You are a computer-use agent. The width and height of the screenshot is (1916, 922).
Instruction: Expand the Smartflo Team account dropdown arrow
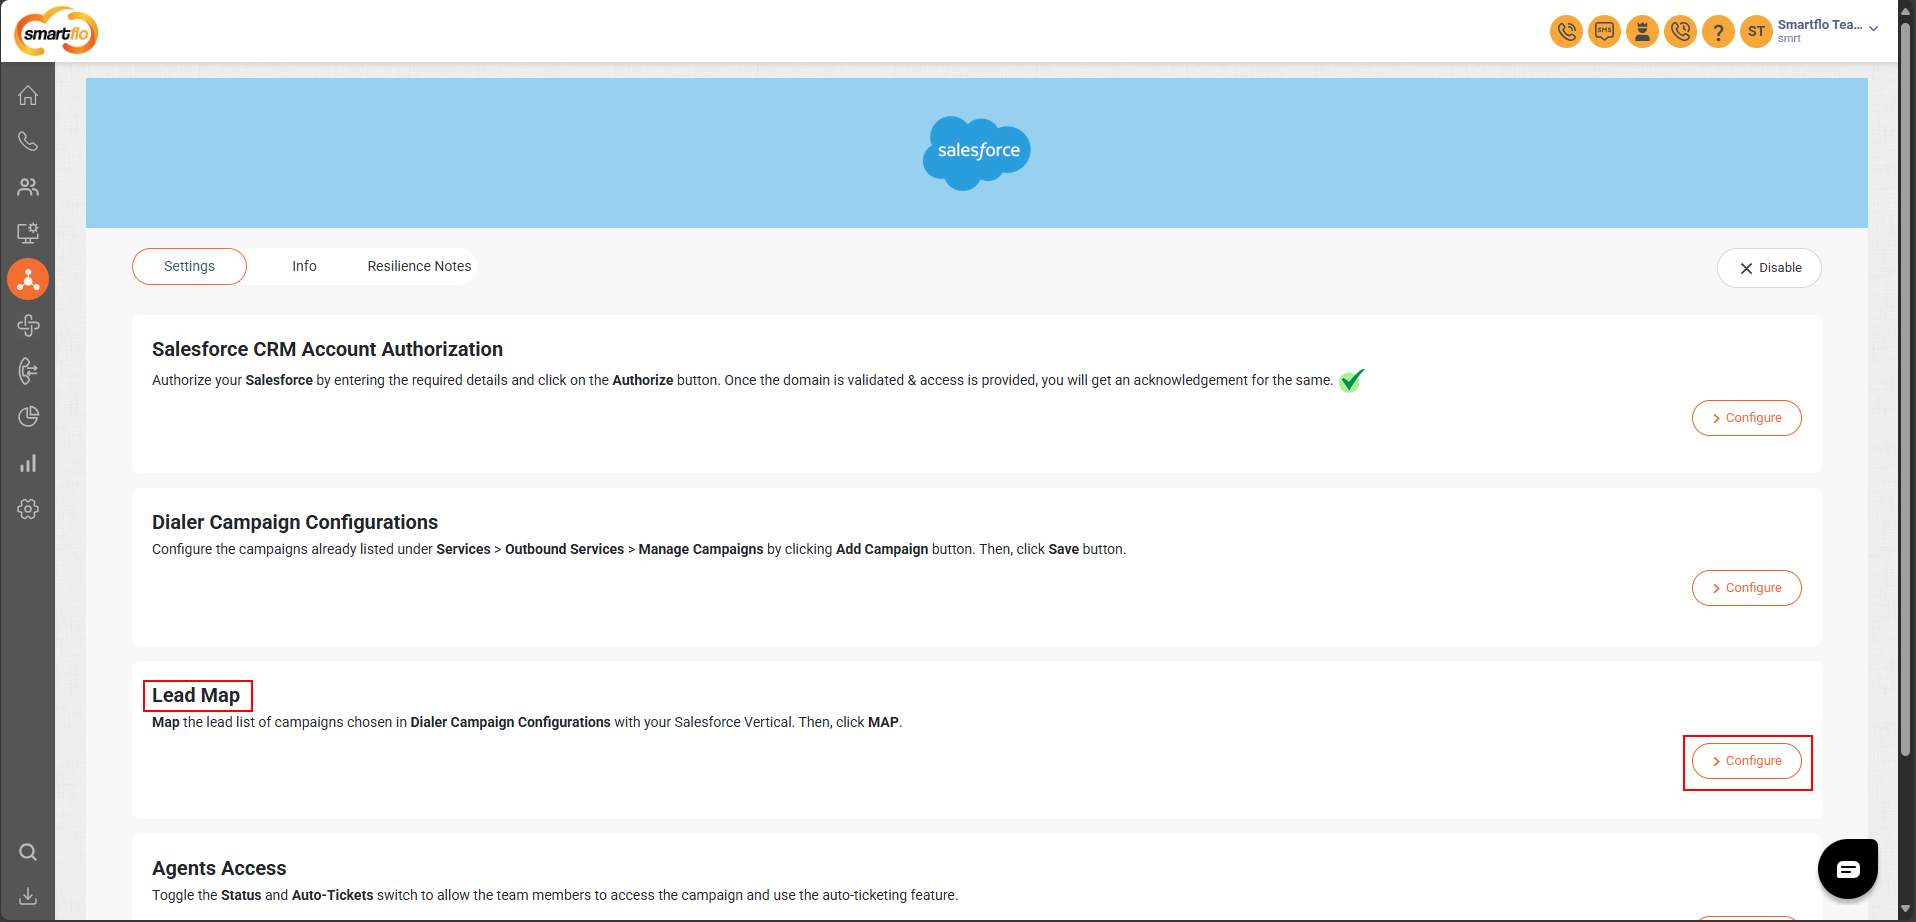pyautogui.click(x=1873, y=29)
